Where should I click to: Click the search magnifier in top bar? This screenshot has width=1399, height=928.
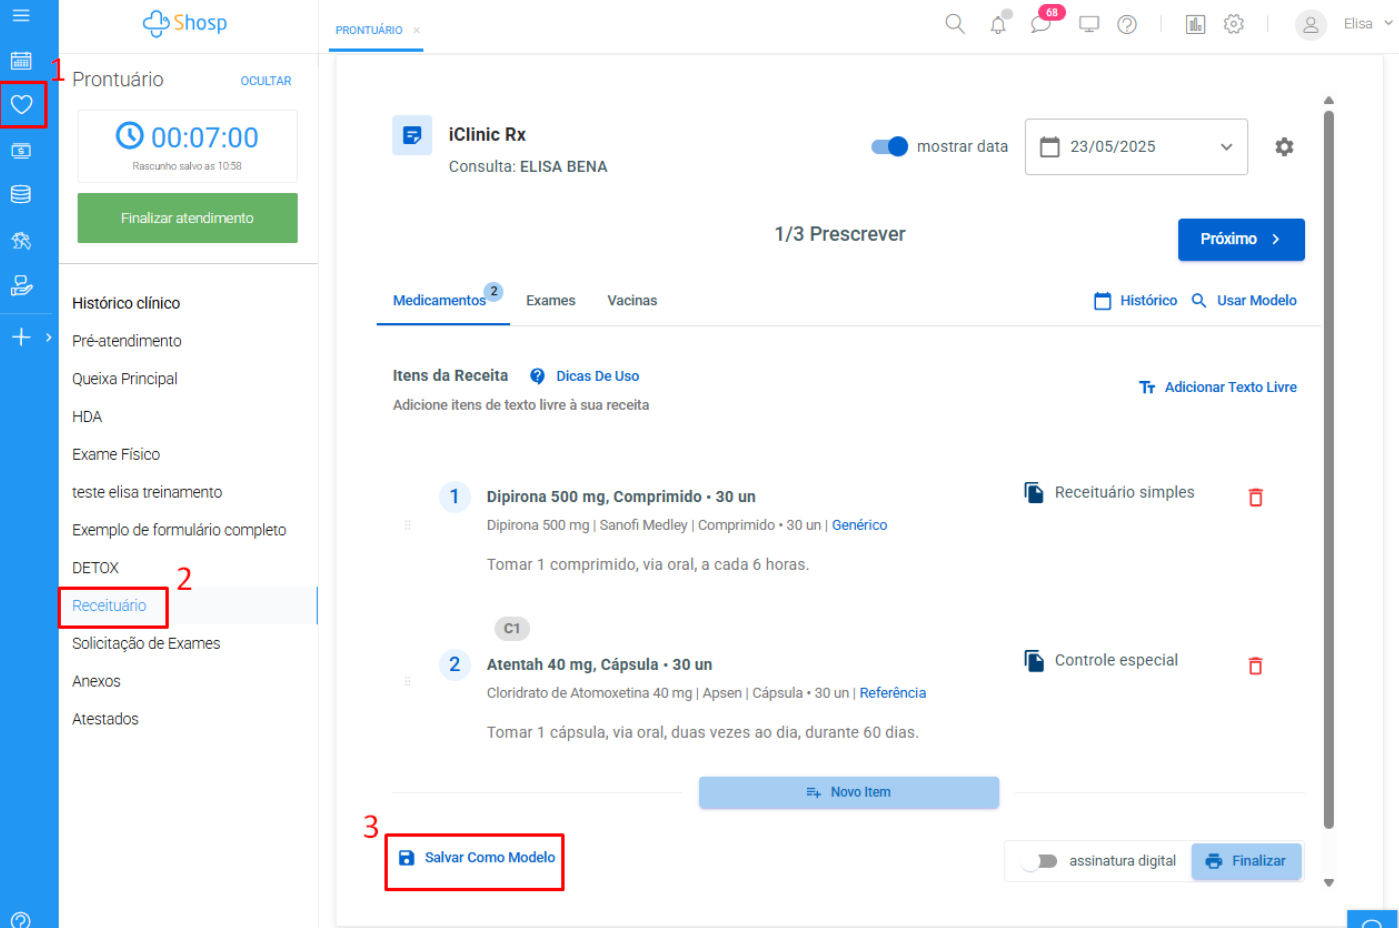pos(955,24)
